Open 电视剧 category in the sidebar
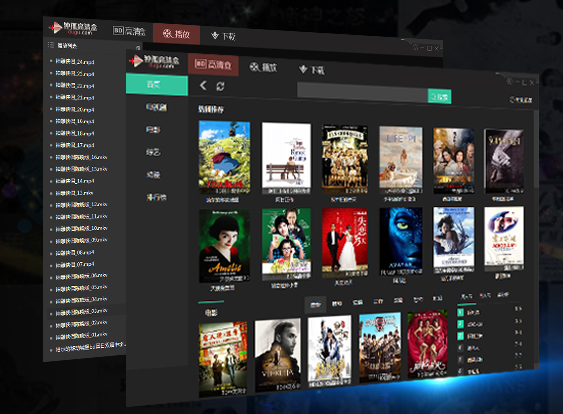The width and height of the screenshot is (563, 414). [x=156, y=107]
